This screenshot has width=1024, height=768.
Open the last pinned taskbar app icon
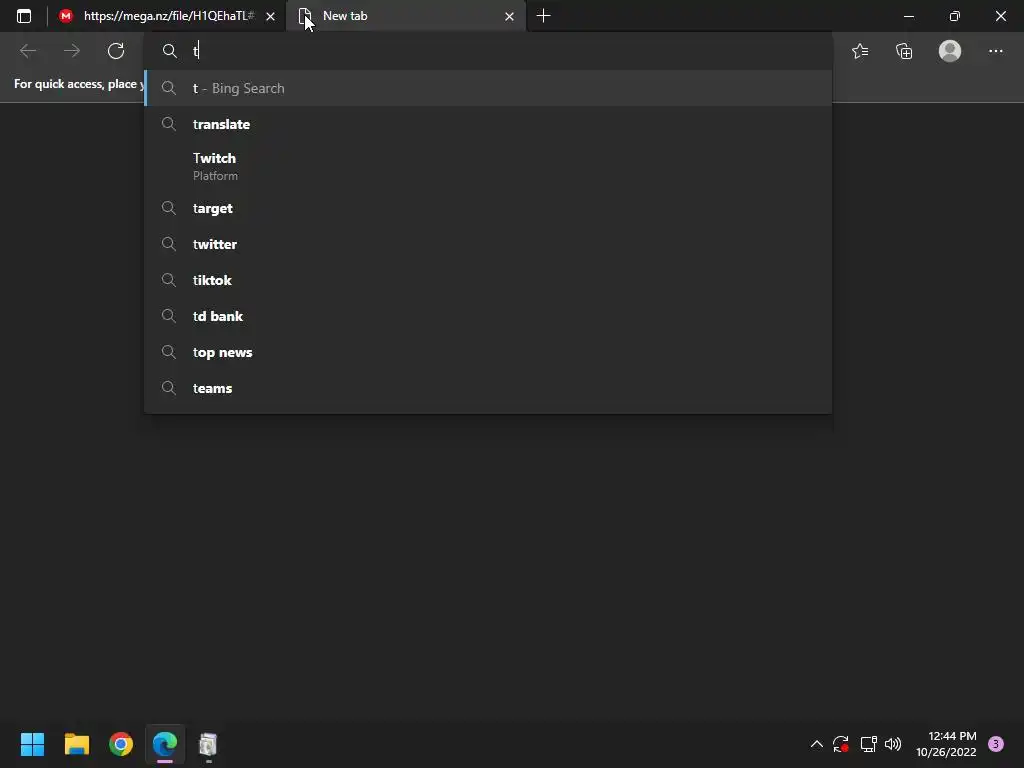[208, 744]
